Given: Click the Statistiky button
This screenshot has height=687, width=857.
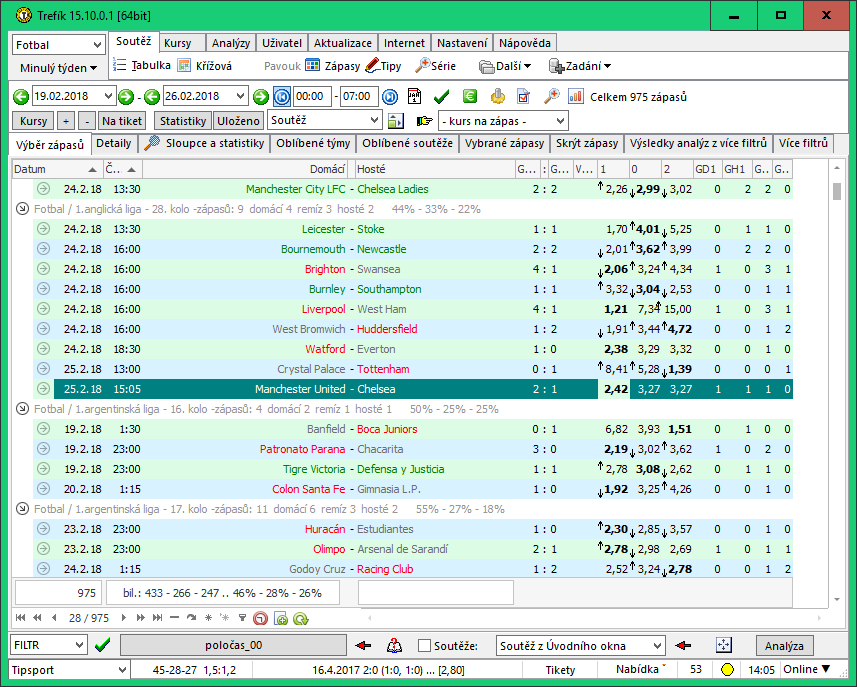Looking at the screenshot, I should (183, 121).
